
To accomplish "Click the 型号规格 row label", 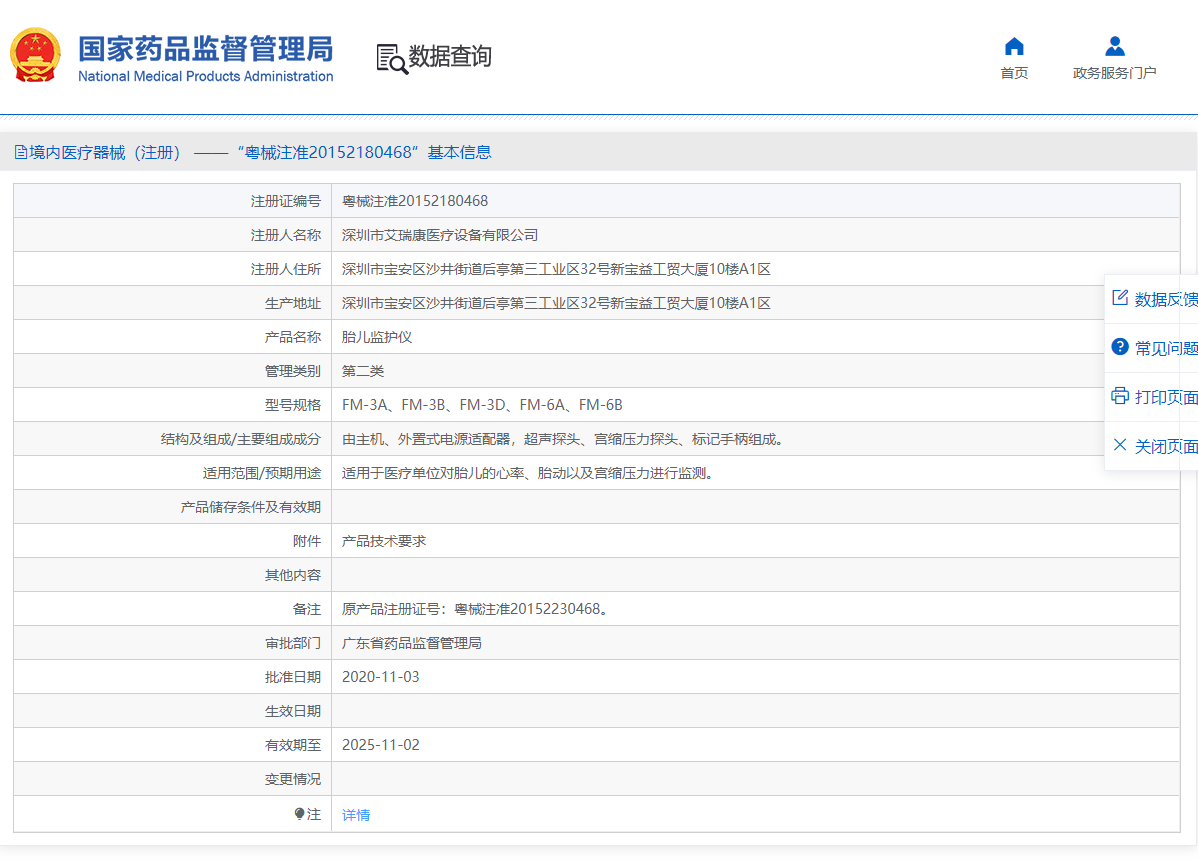I will tap(293, 405).
